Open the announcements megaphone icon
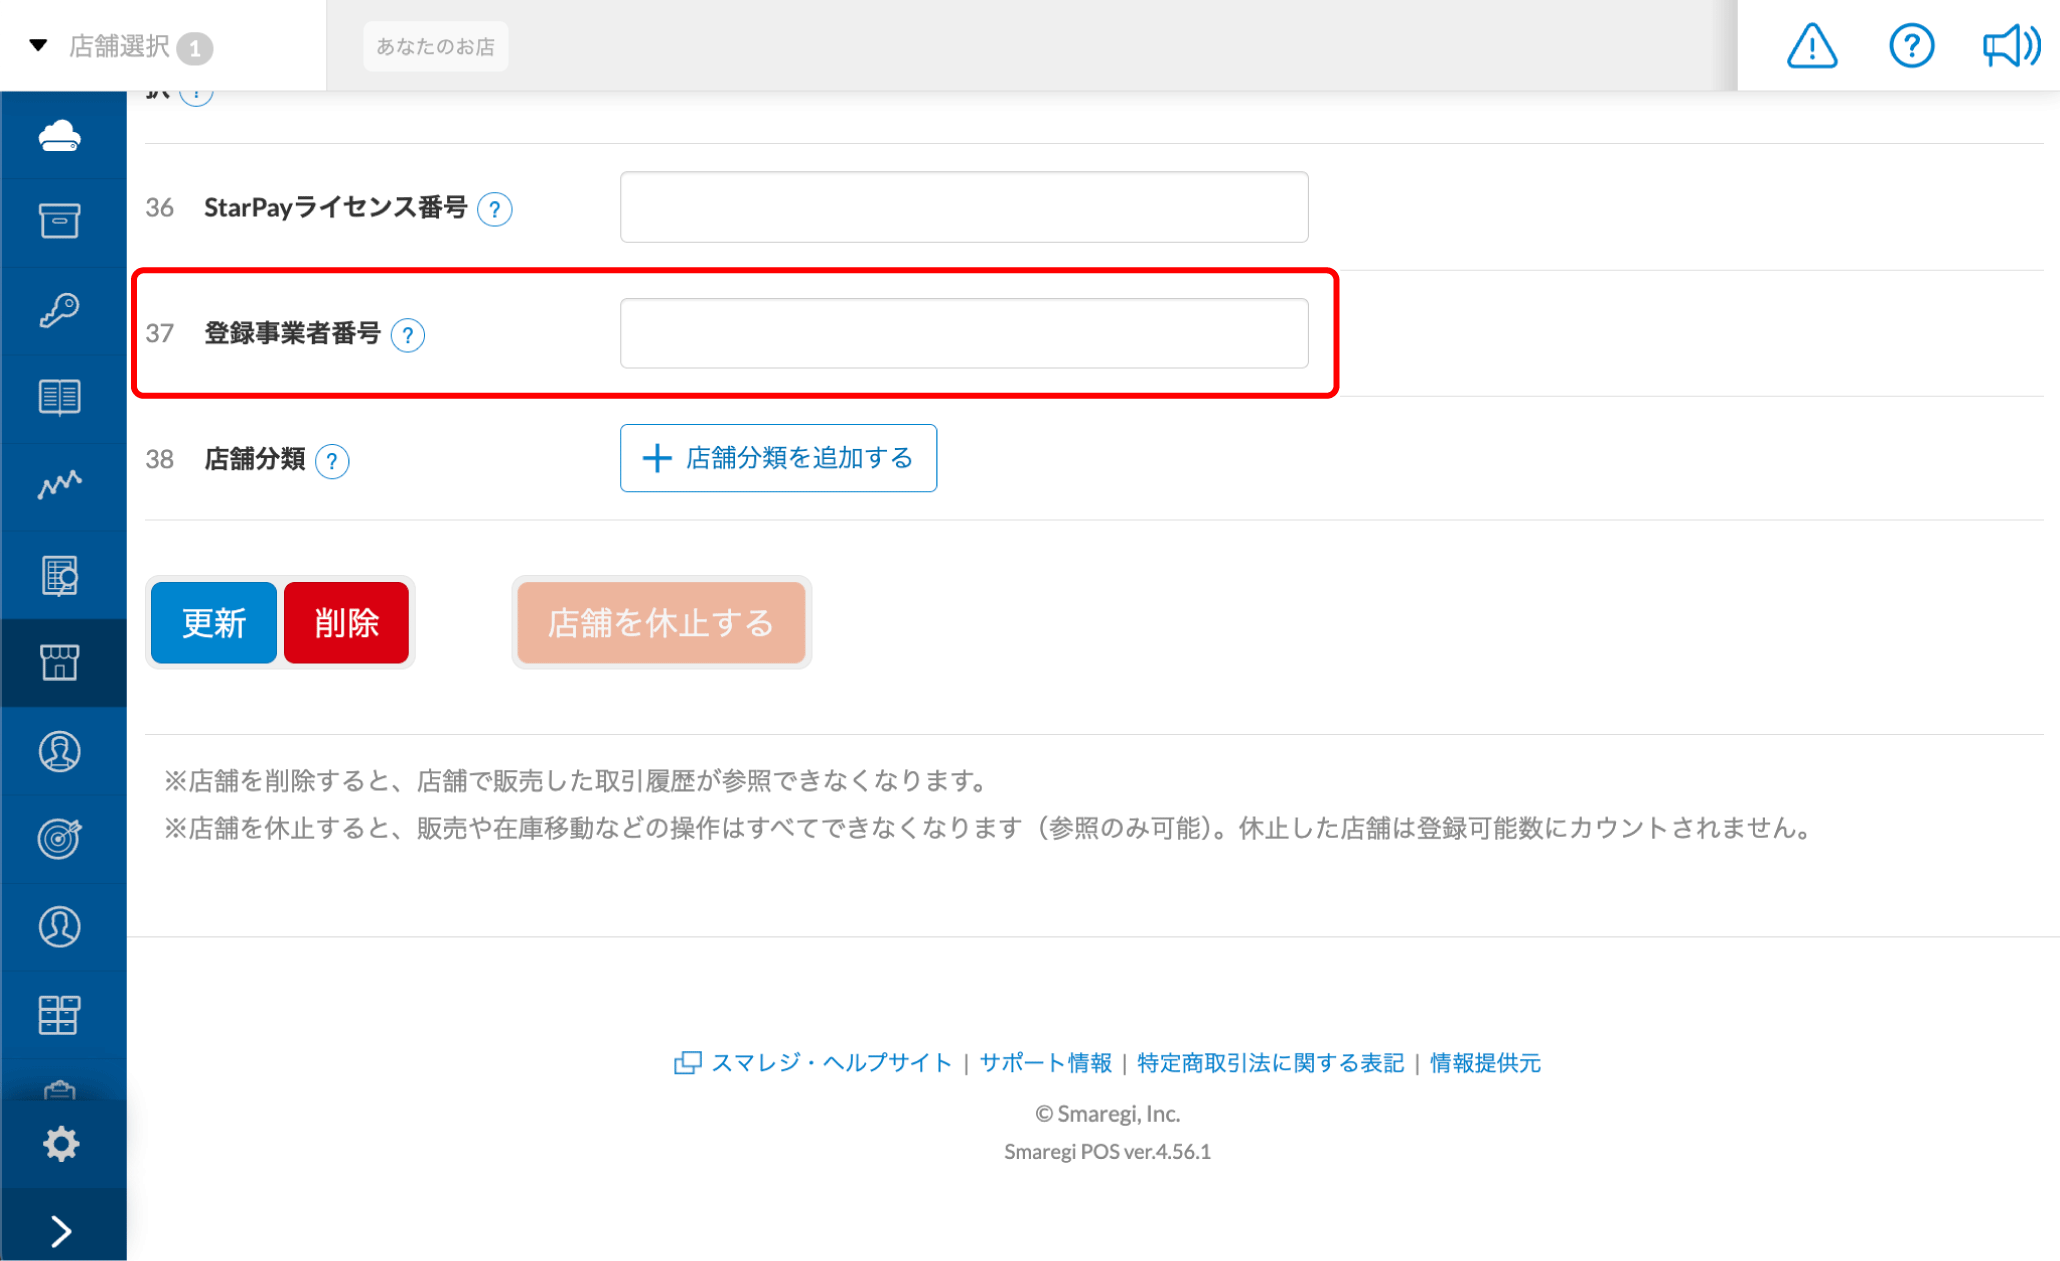The image size is (2060, 1261). (x=2010, y=45)
